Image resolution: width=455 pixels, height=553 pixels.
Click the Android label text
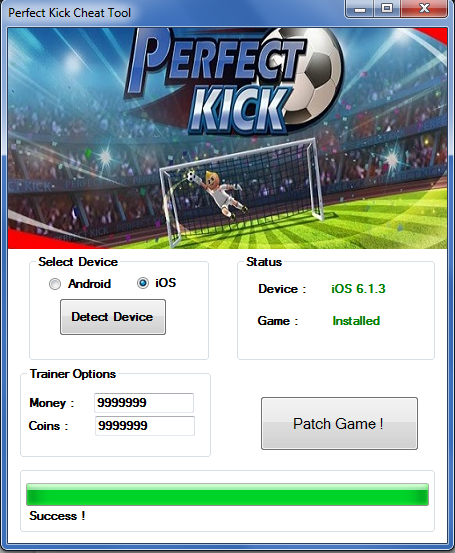[90, 284]
